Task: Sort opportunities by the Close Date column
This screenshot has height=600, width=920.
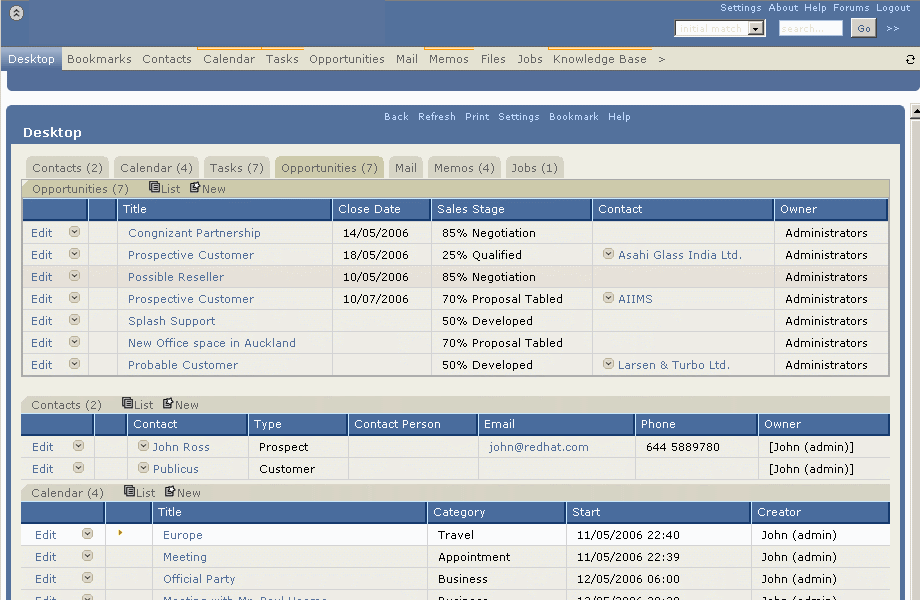Action: [369, 209]
